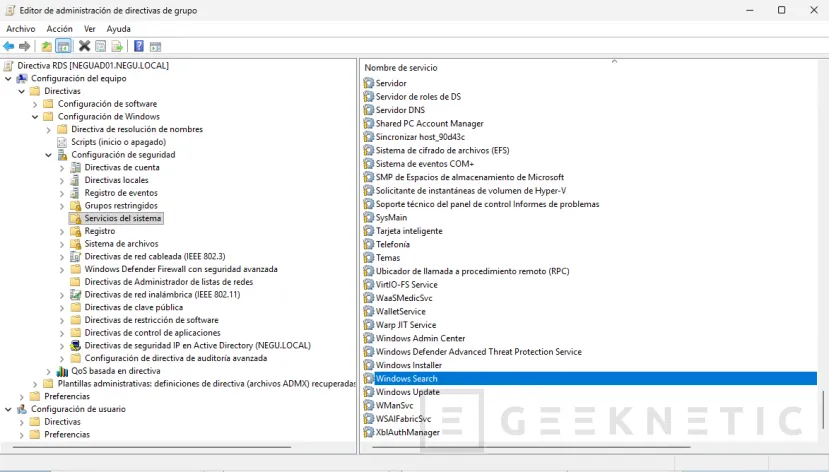Click the Configuración del equipo computer icon

click(x=22, y=78)
